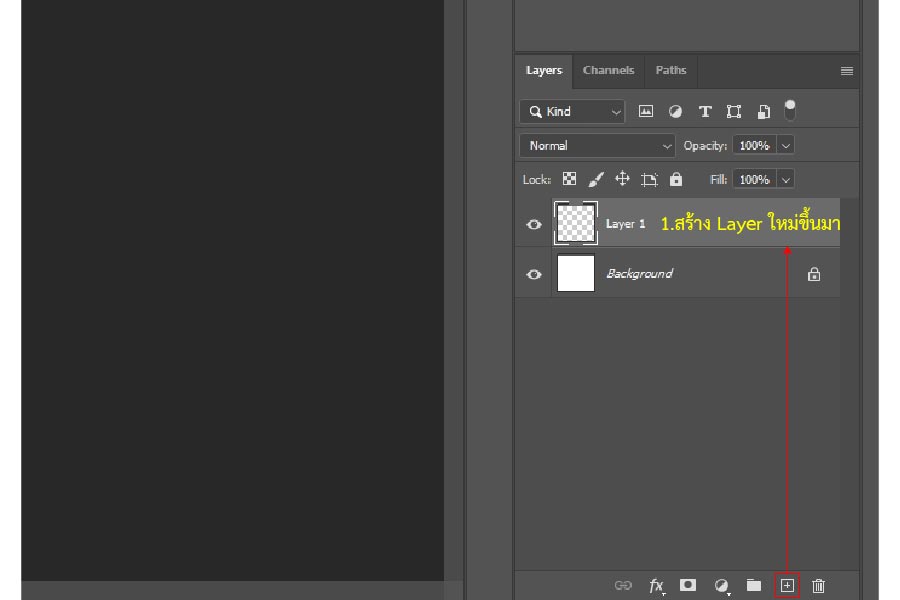Switch to the Paths tab
Viewport: 900px width, 600px height.
[x=671, y=71]
